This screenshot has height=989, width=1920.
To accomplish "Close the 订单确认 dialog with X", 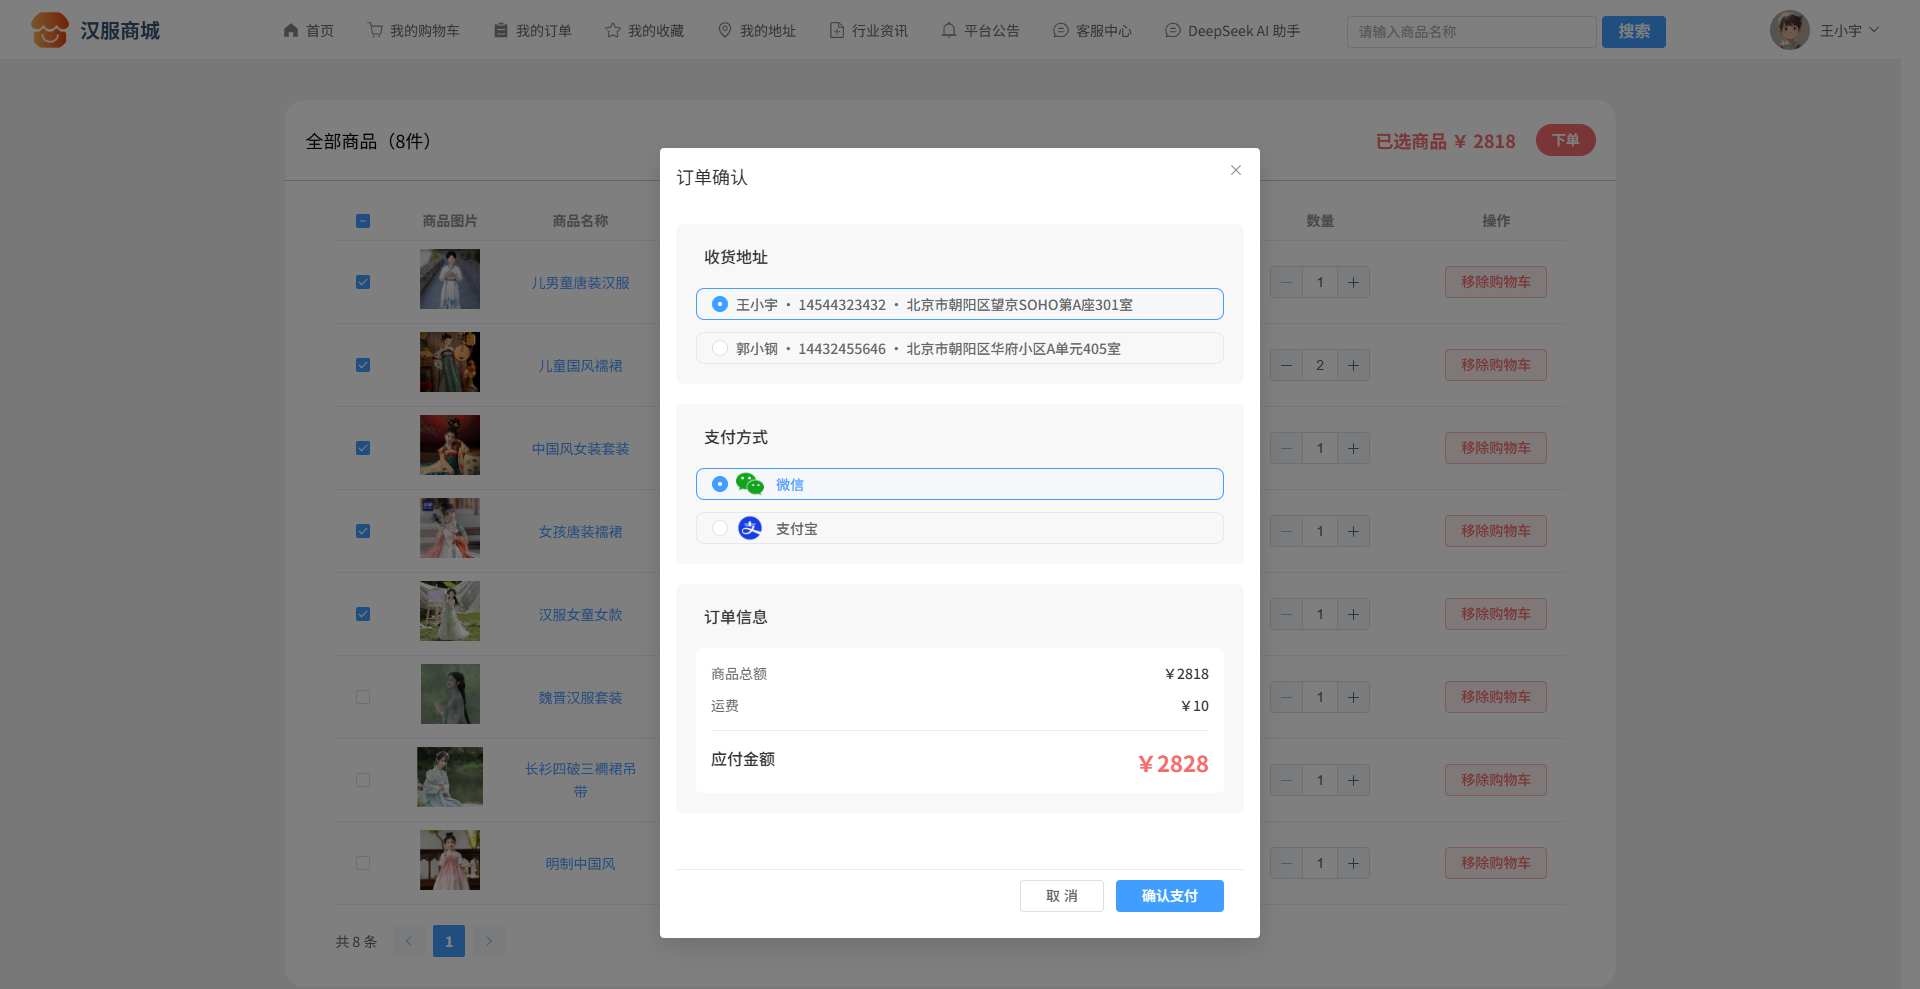I will 1236,170.
